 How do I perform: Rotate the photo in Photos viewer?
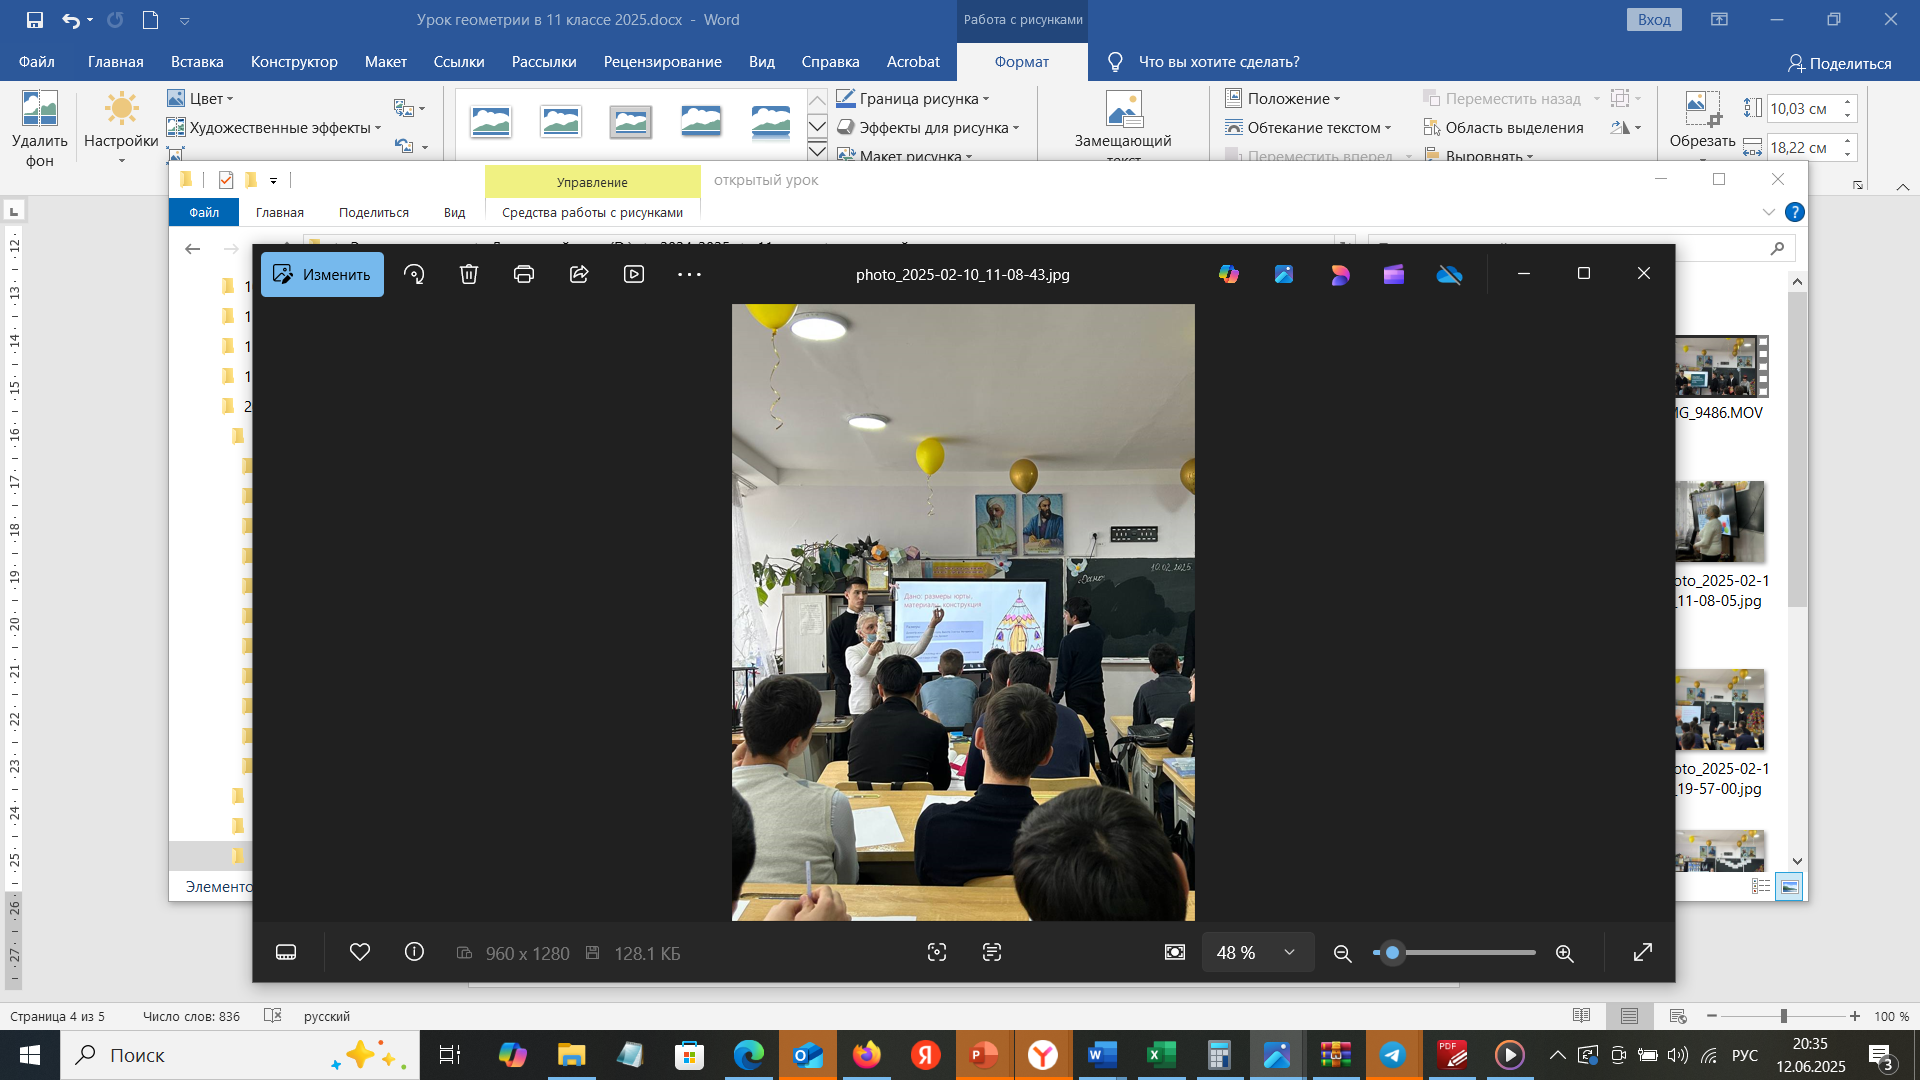click(414, 274)
